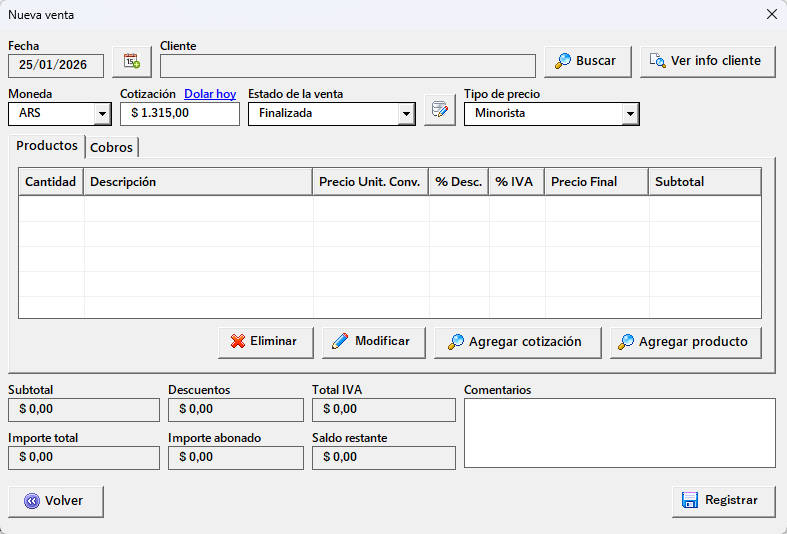Open the Estado de la venta dropdown

[x=406, y=114]
